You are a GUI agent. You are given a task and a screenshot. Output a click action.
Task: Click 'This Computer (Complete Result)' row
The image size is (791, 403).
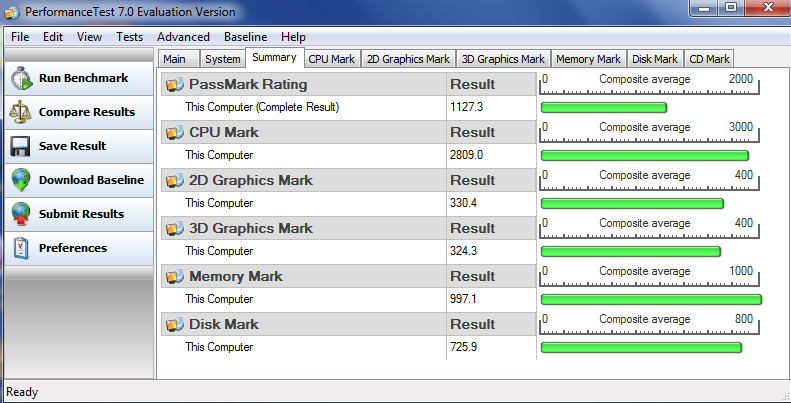(x=304, y=107)
